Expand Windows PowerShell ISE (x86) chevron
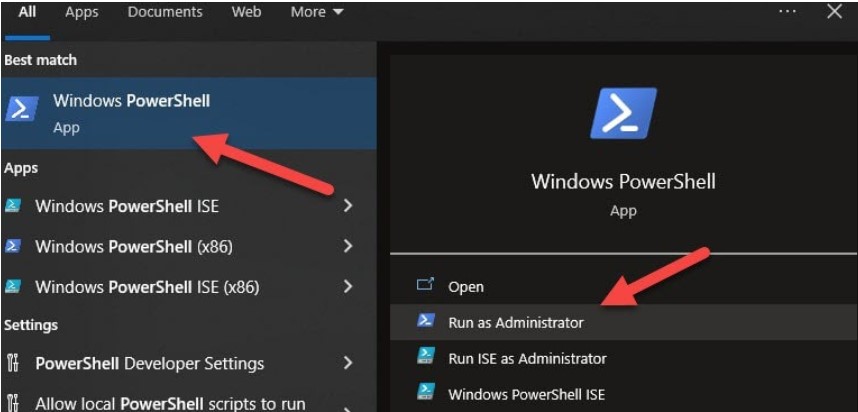Viewport: 858px width, 412px height. click(x=347, y=286)
